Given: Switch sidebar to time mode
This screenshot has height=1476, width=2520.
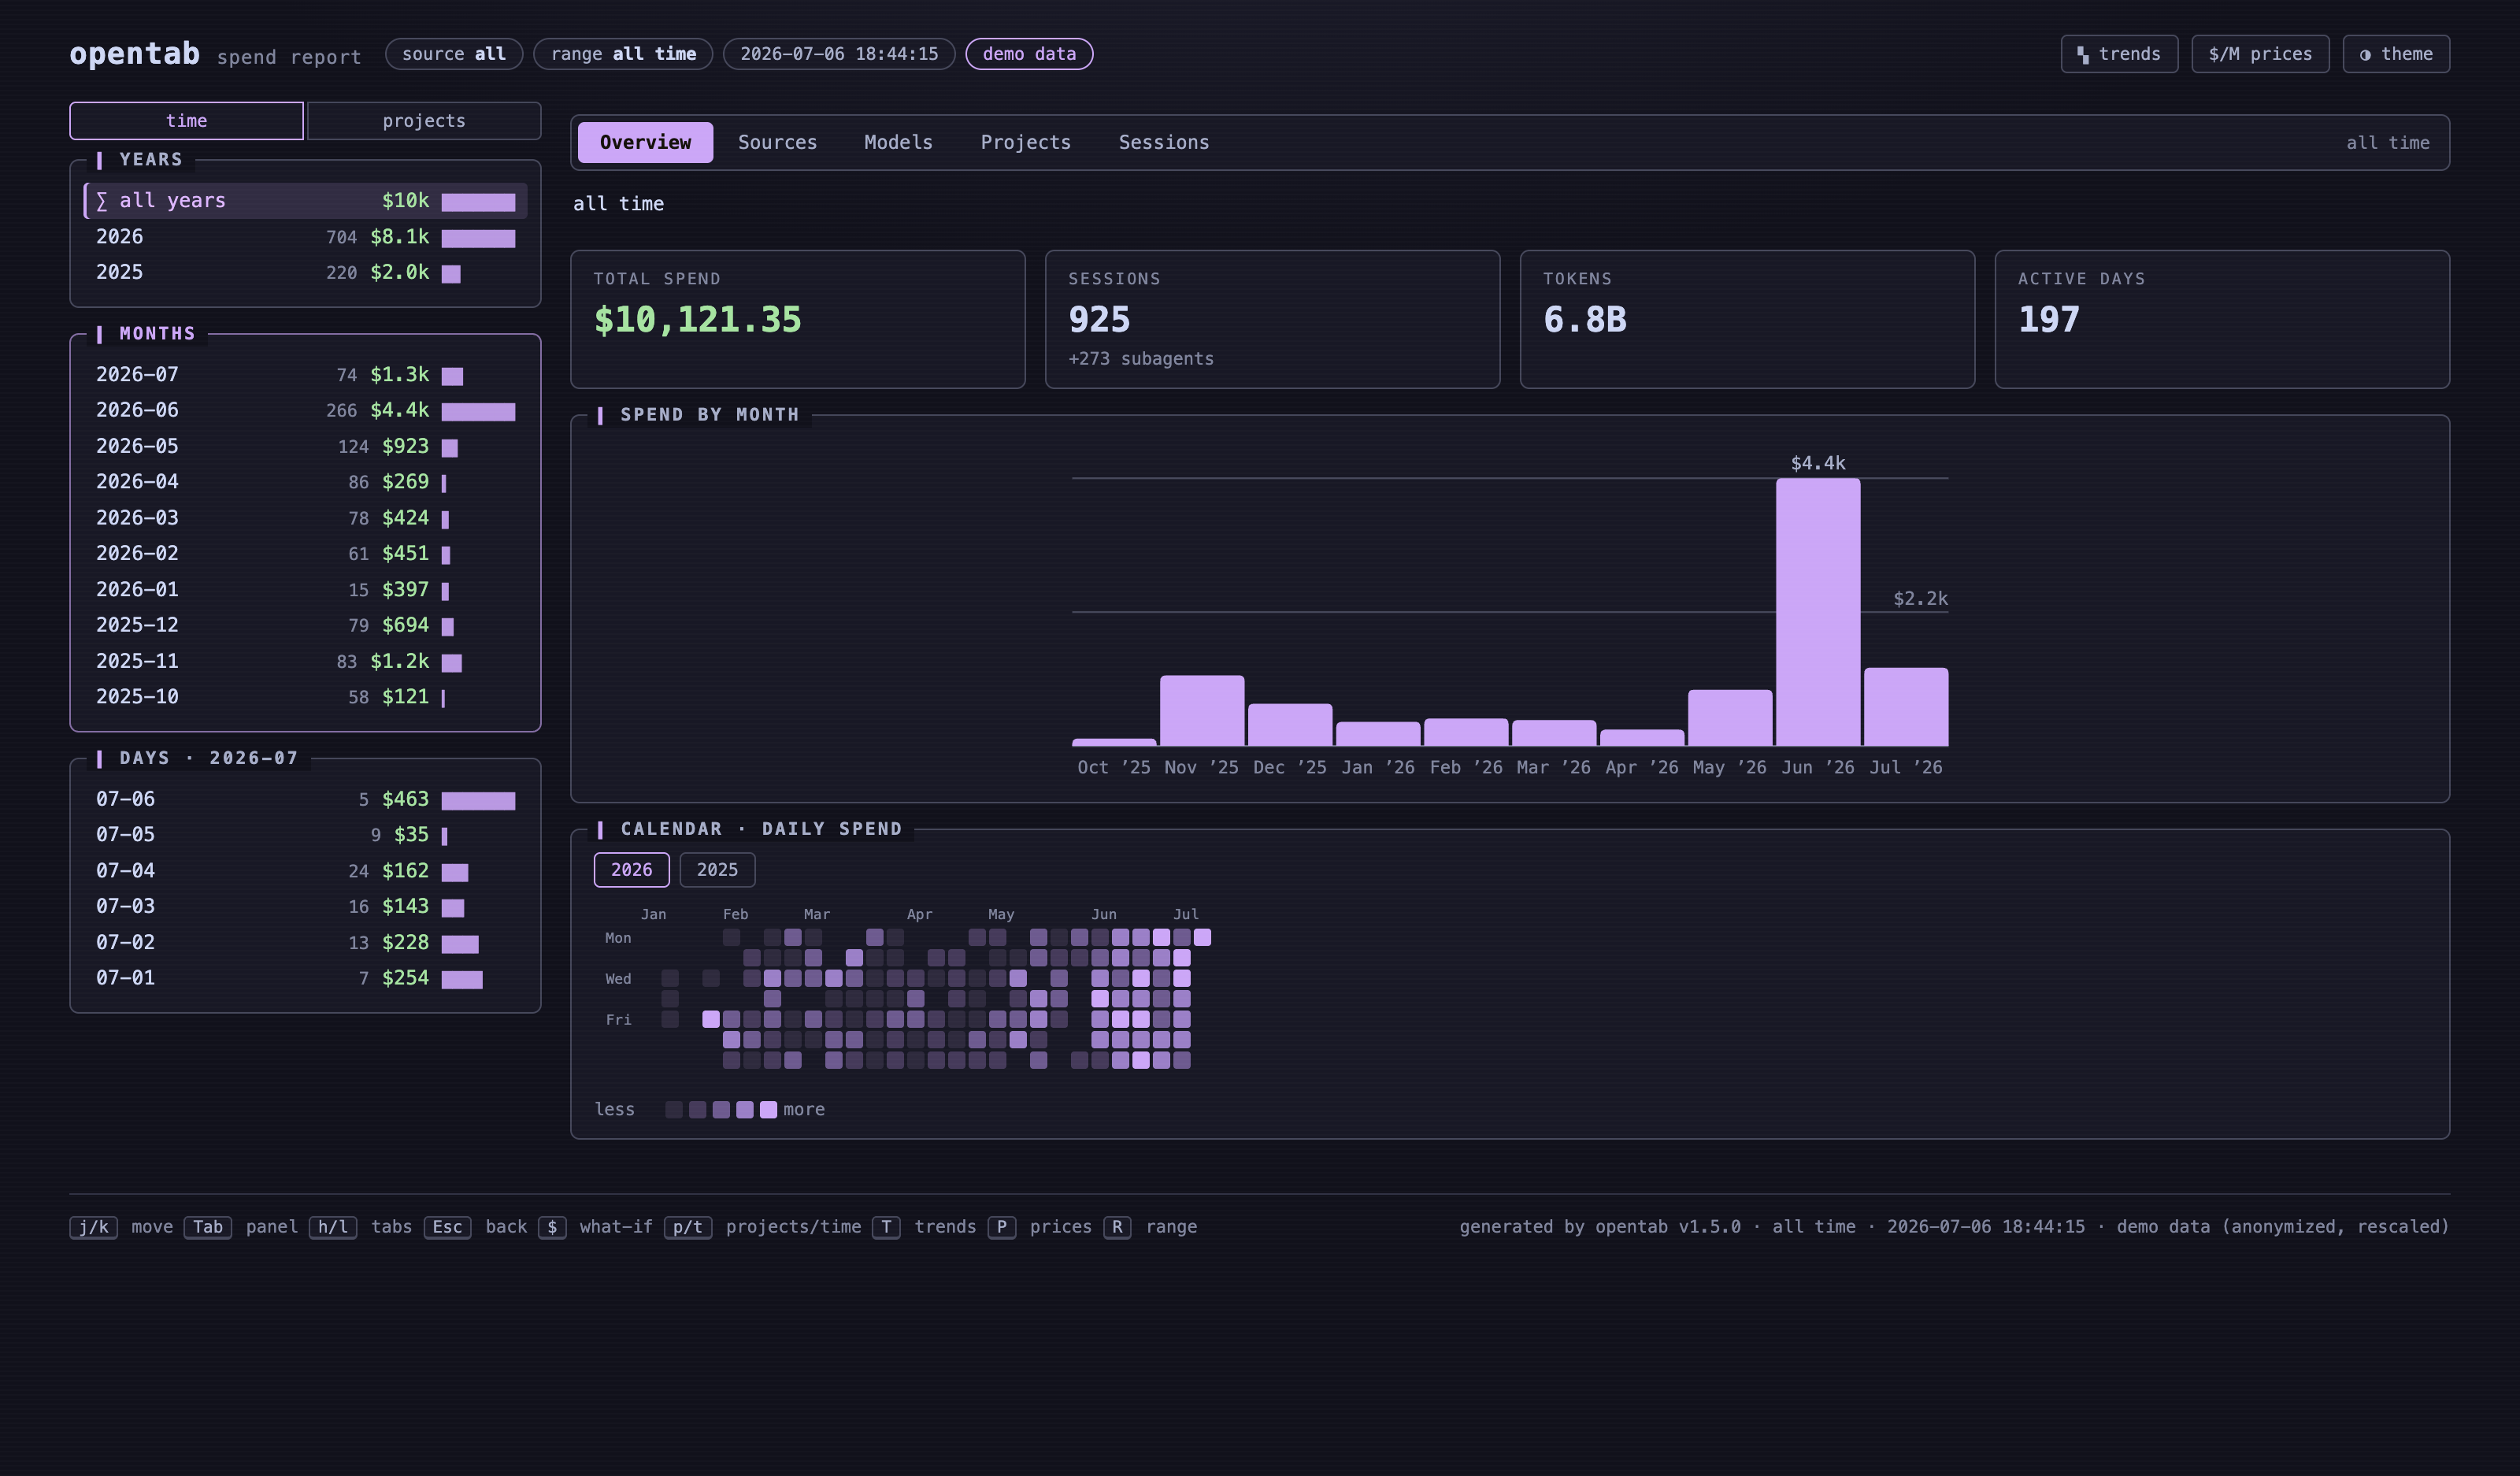Looking at the screenshot, I should [x=186, y=121].
